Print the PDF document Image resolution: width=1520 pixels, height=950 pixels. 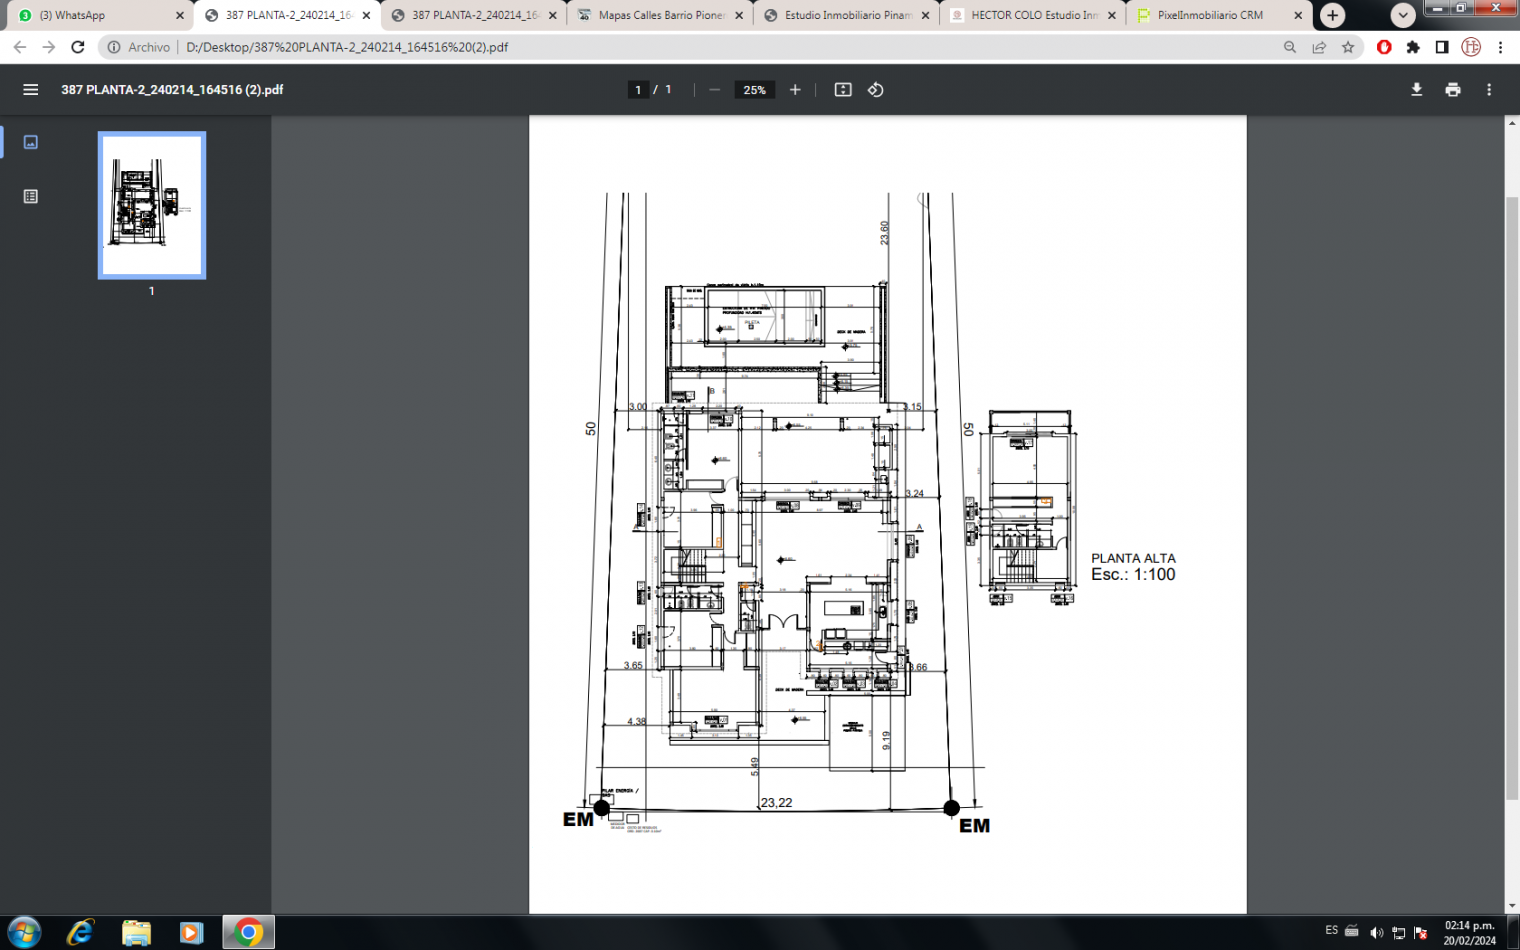click(1452, 90)
